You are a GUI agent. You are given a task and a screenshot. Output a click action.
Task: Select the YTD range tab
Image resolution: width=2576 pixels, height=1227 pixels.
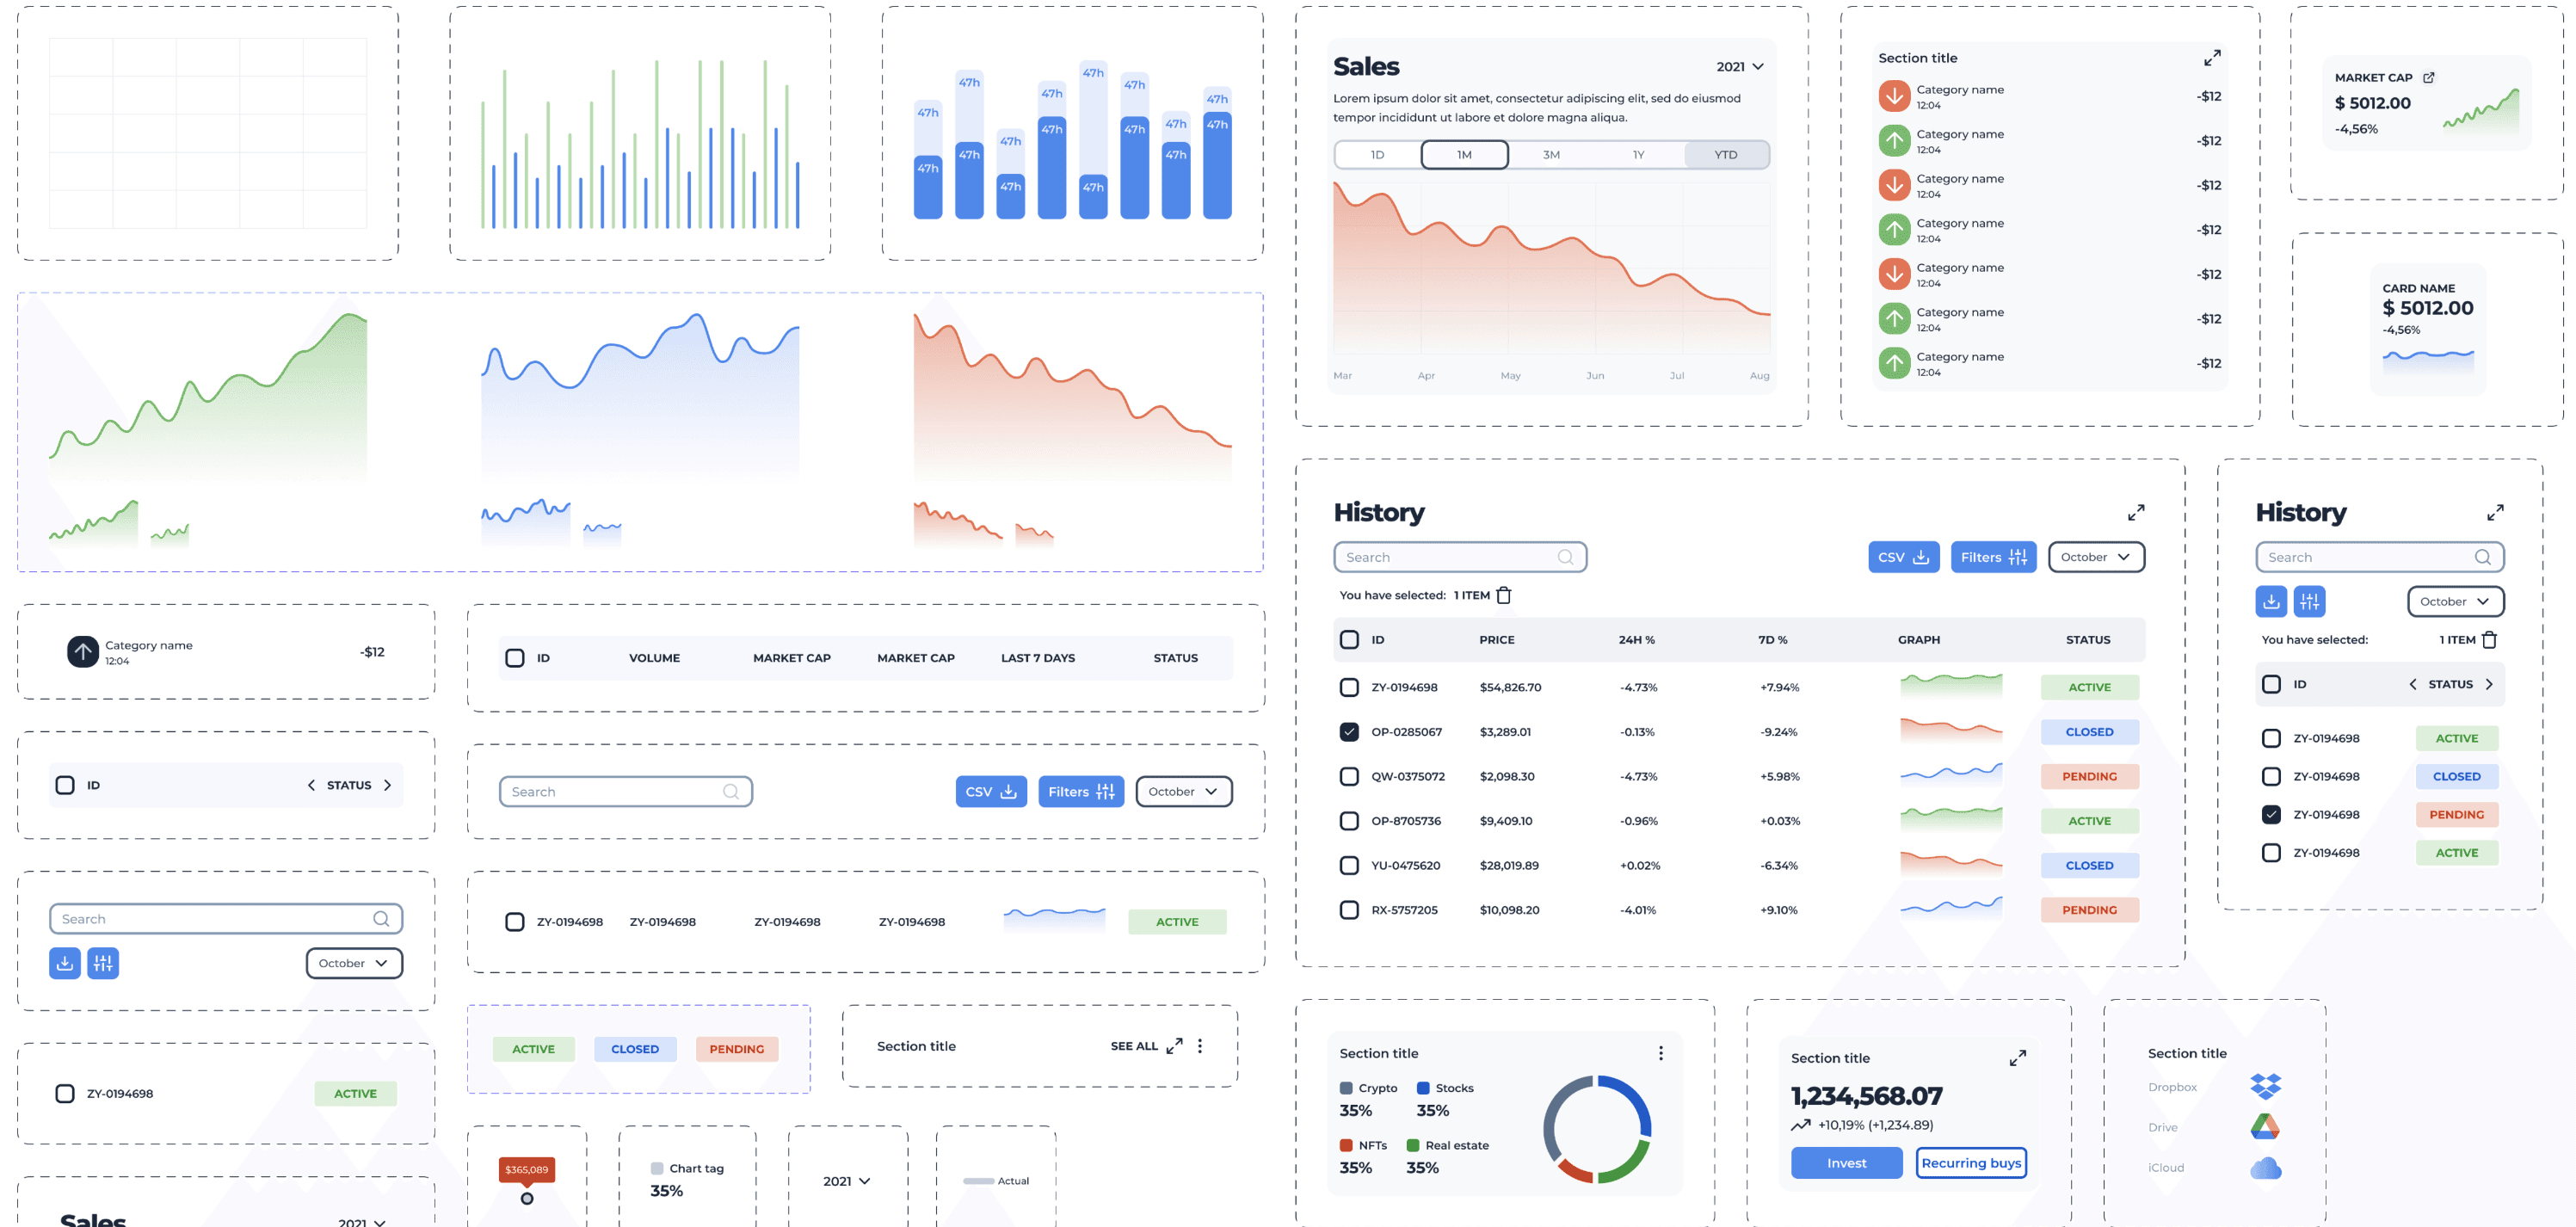coord(1726,155)
